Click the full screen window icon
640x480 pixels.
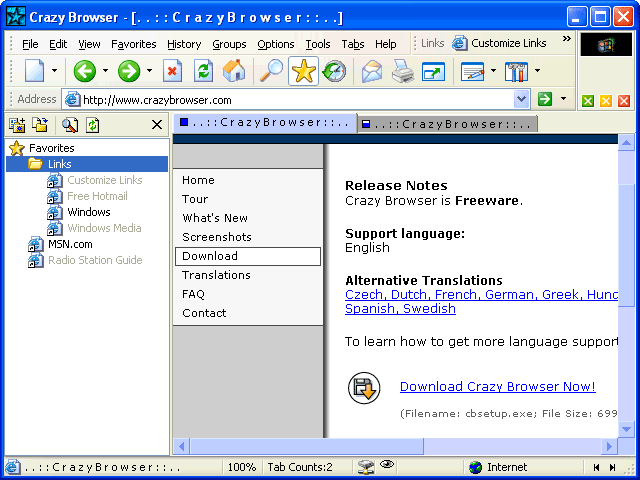(433, 71)
